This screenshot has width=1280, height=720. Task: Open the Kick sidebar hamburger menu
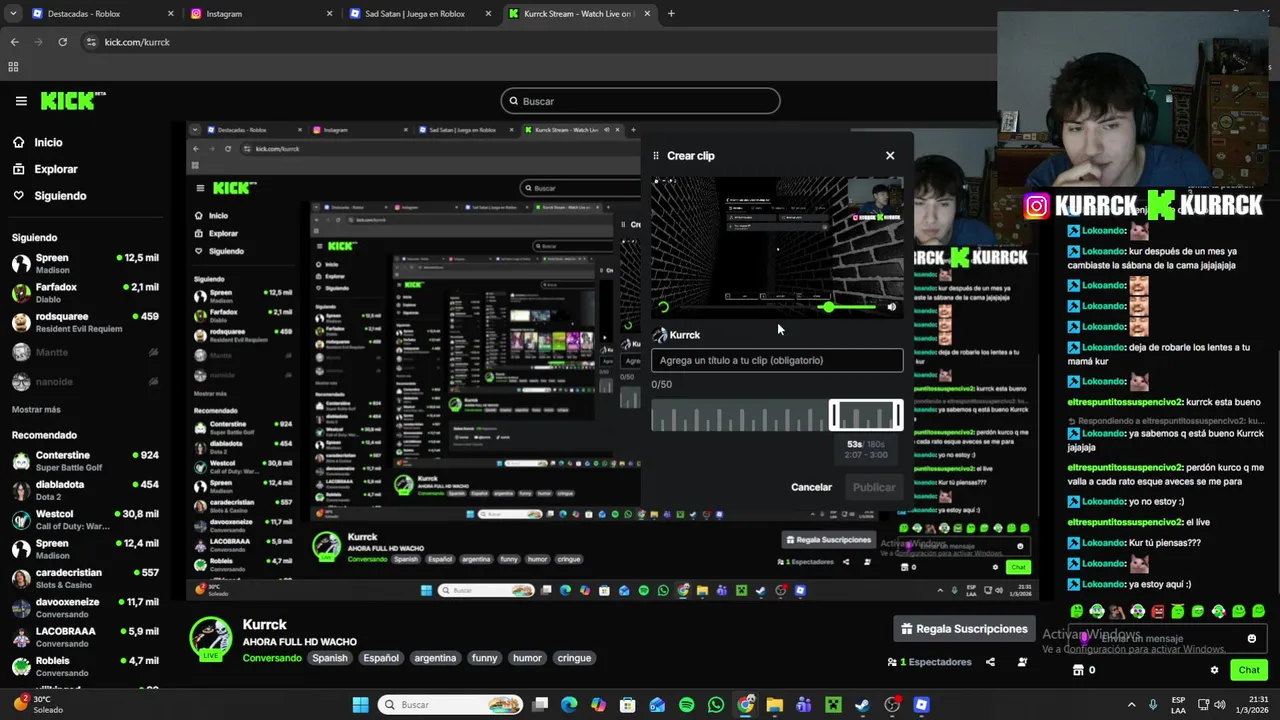(x=21, y=101)
